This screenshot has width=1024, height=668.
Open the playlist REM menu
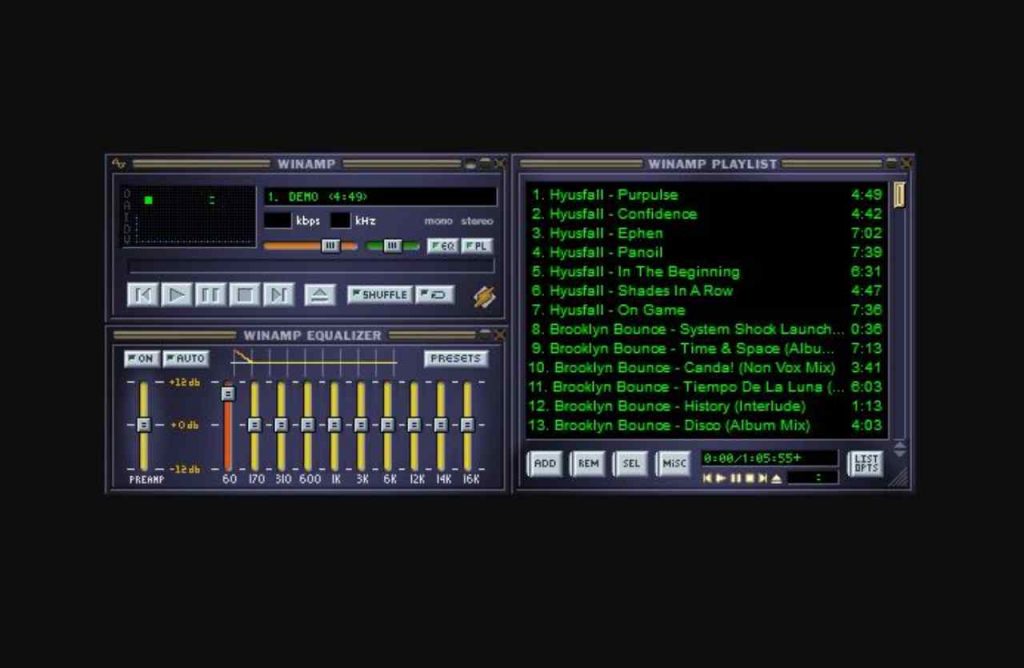click(588, 464)
